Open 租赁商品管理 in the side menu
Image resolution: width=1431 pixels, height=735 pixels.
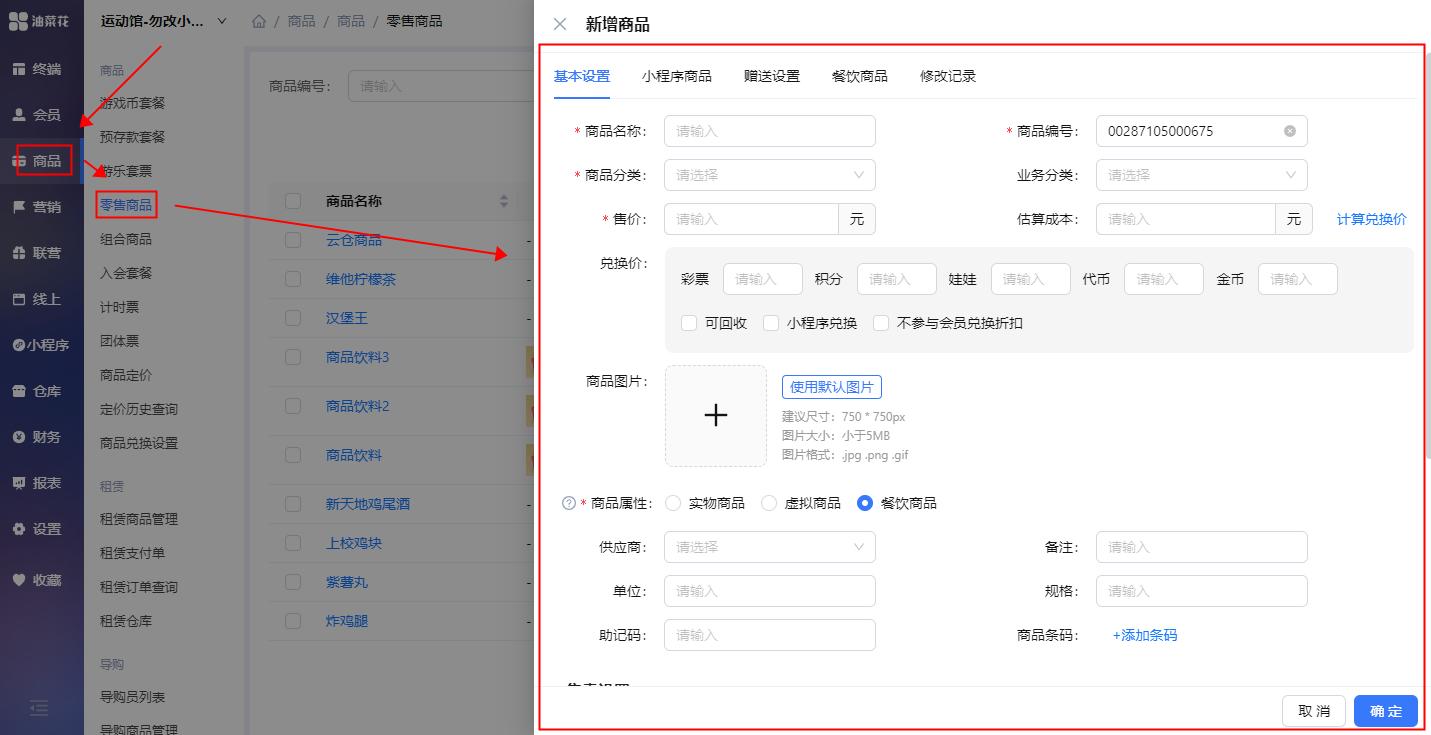pyautogui.click(x=139, y=519)
